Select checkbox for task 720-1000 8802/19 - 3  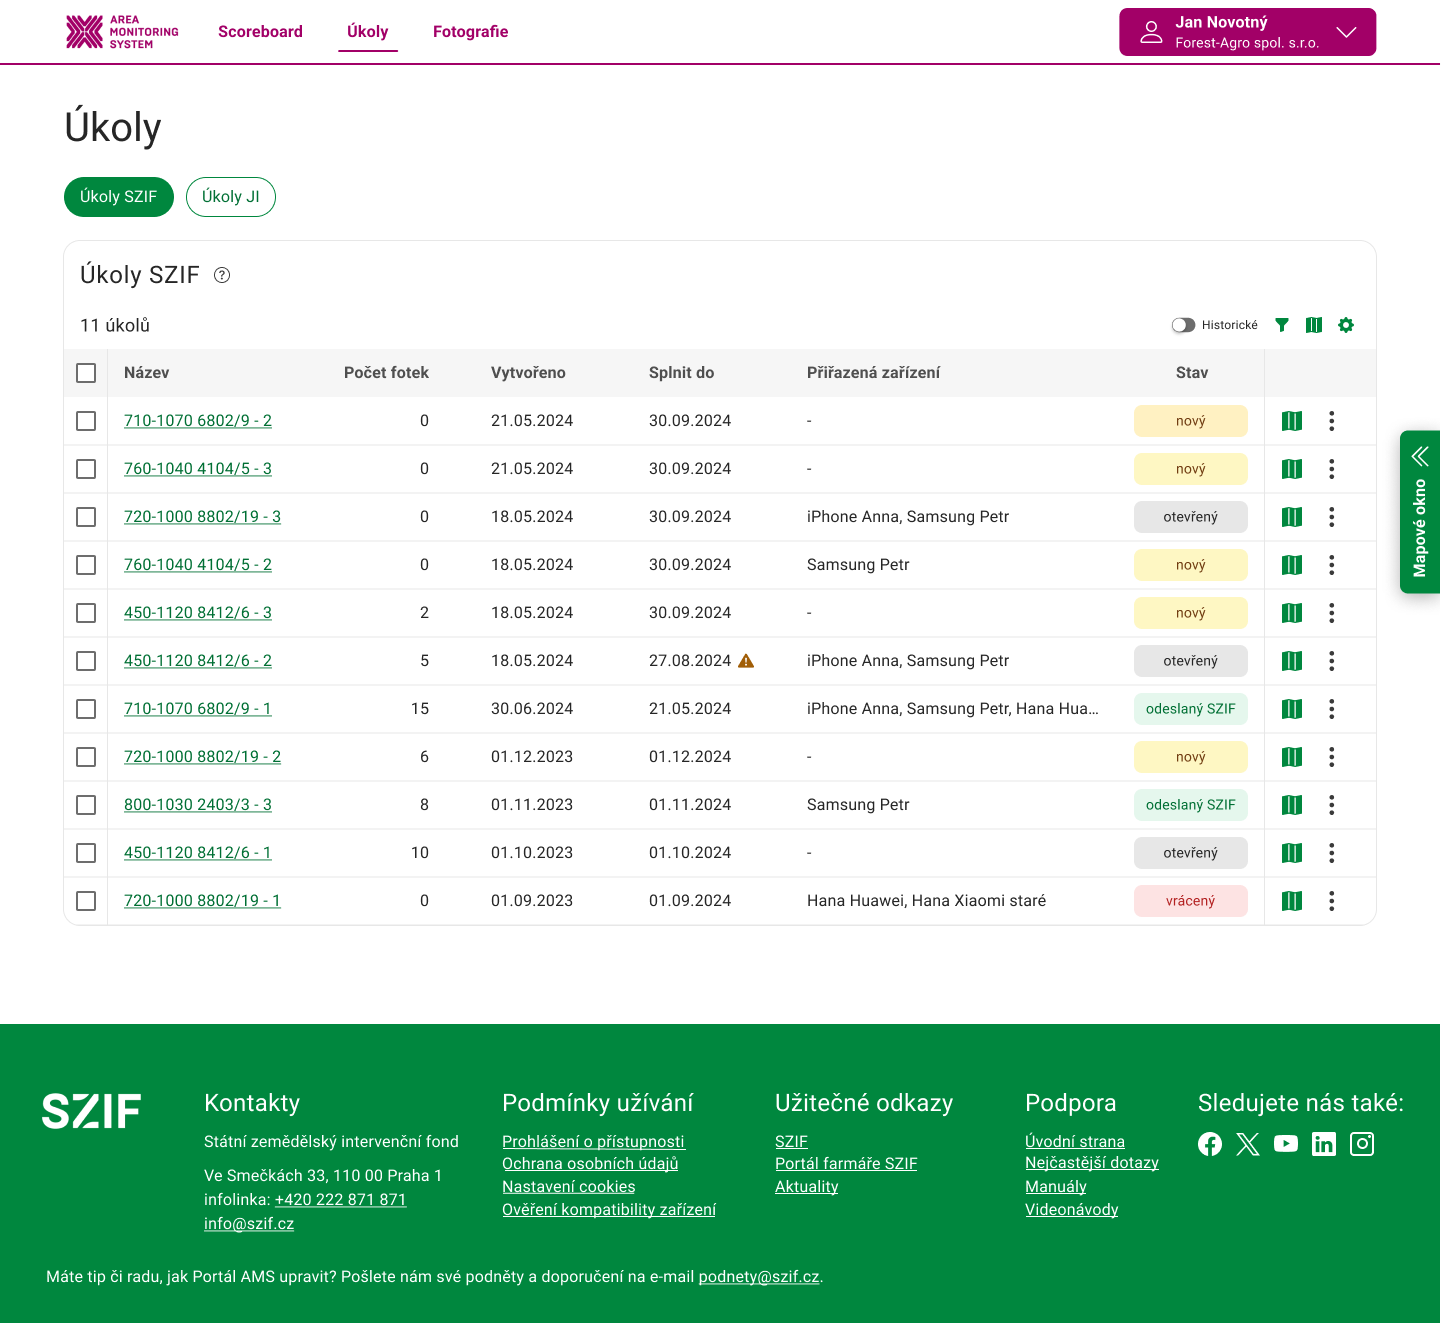86,517
